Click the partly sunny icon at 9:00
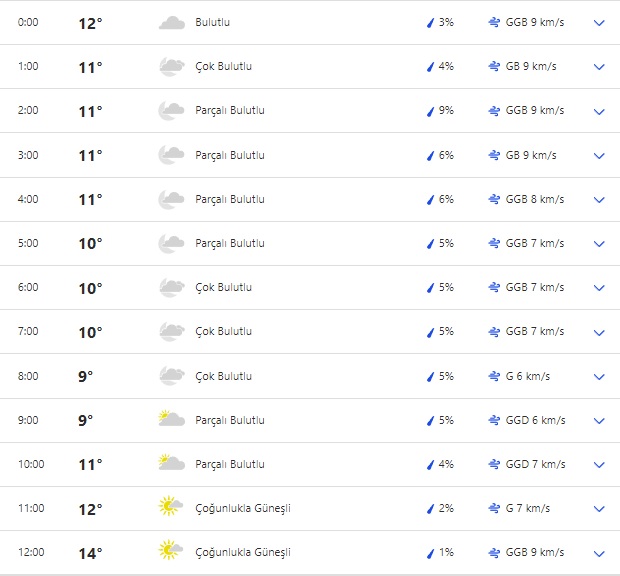Viewport: 620px width, 576px height. pyautogui.click(x=171, y=420)
